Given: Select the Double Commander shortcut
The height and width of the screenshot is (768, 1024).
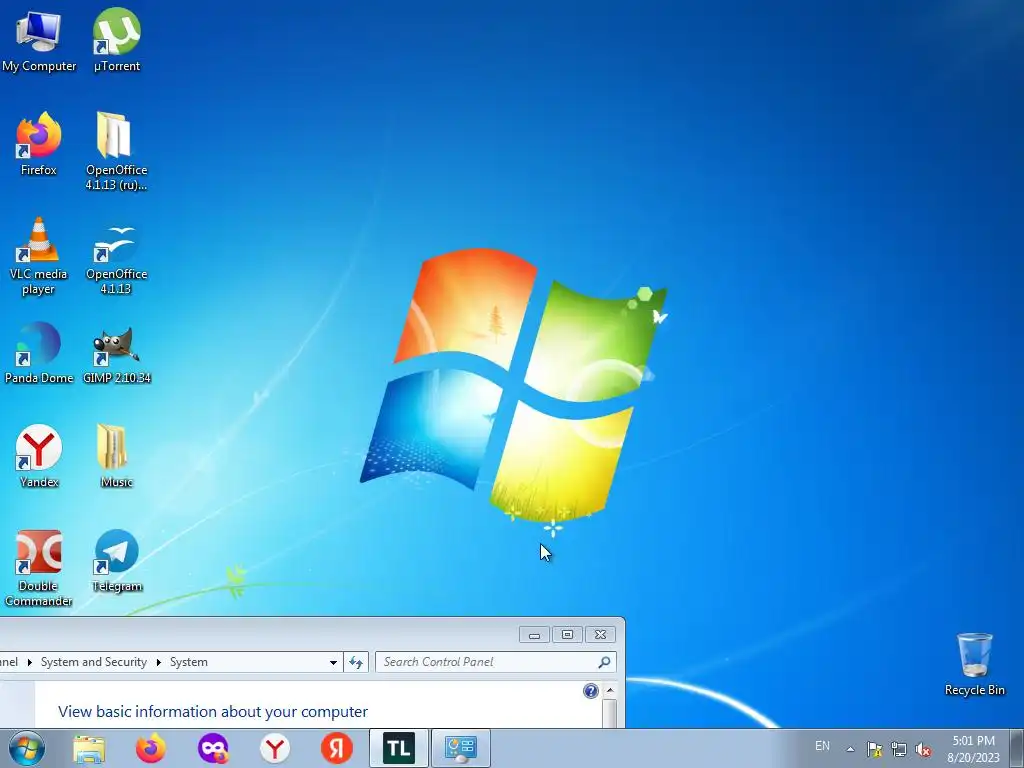Looking at the screenshot, I should click(39, 568).
